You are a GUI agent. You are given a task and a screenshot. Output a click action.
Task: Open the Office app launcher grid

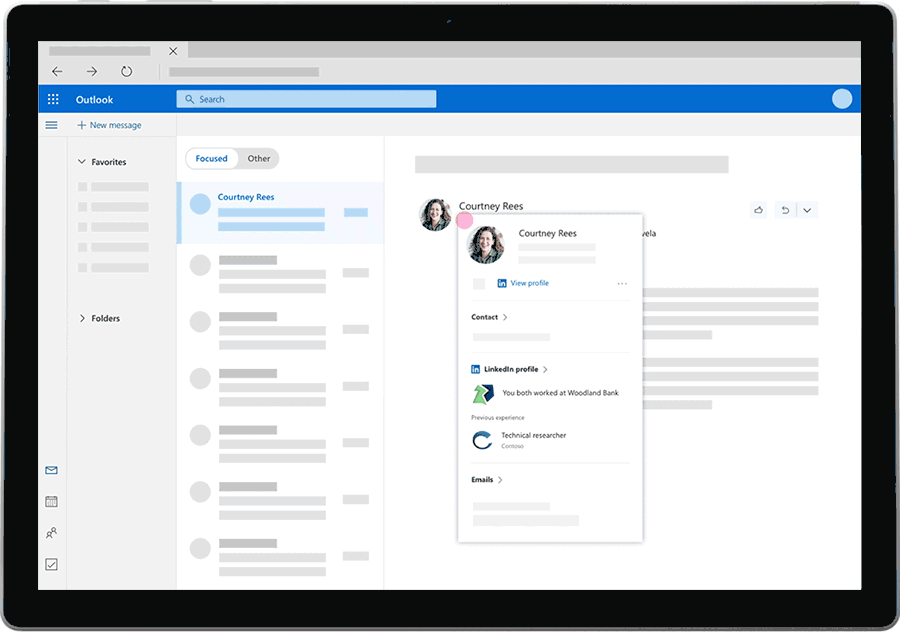[x=53, y=99]
